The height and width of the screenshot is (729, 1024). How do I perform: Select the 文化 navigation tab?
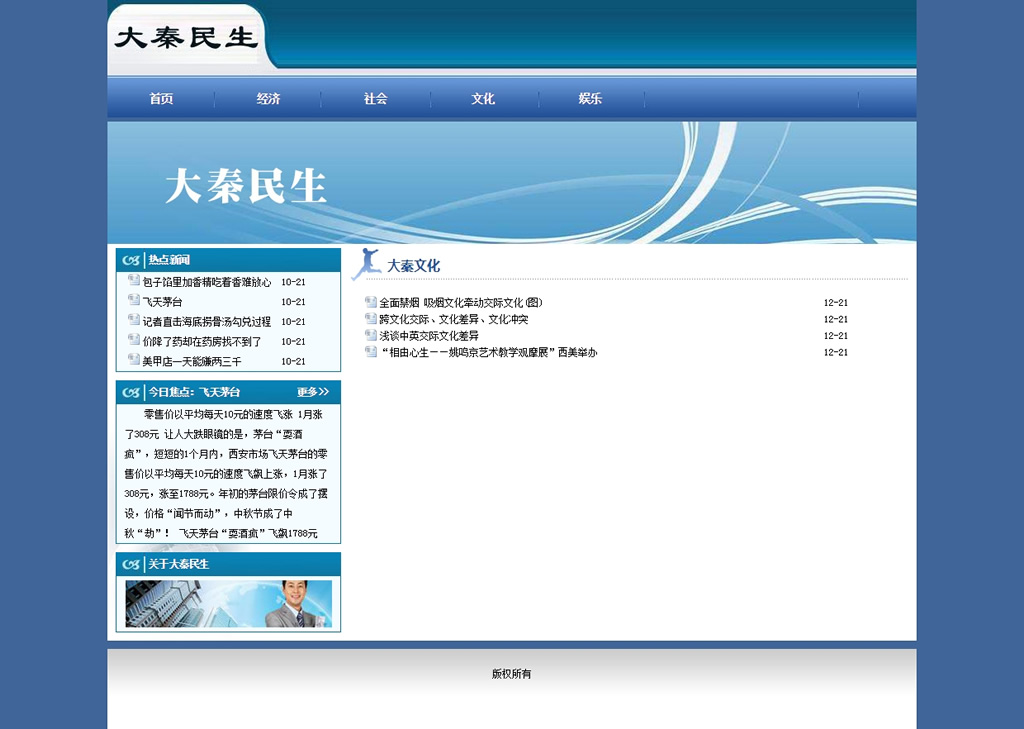483,99
